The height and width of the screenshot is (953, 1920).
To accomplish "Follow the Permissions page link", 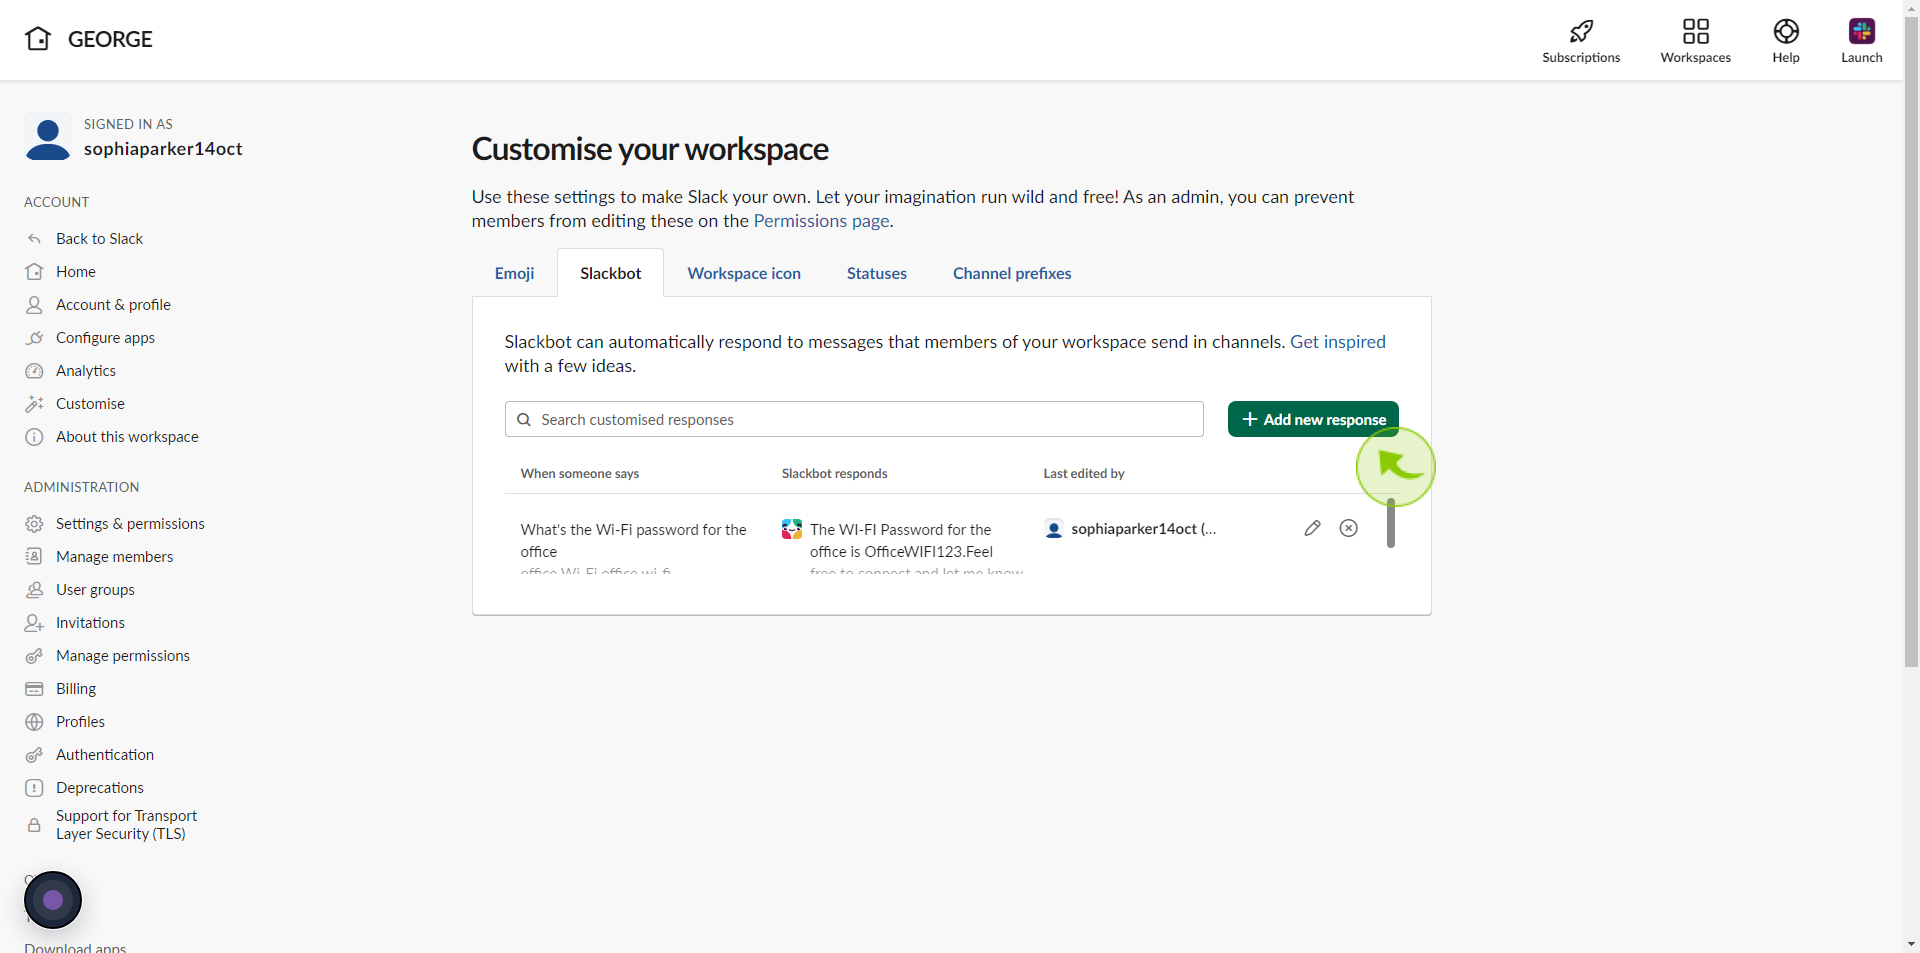I will [821, 221].
